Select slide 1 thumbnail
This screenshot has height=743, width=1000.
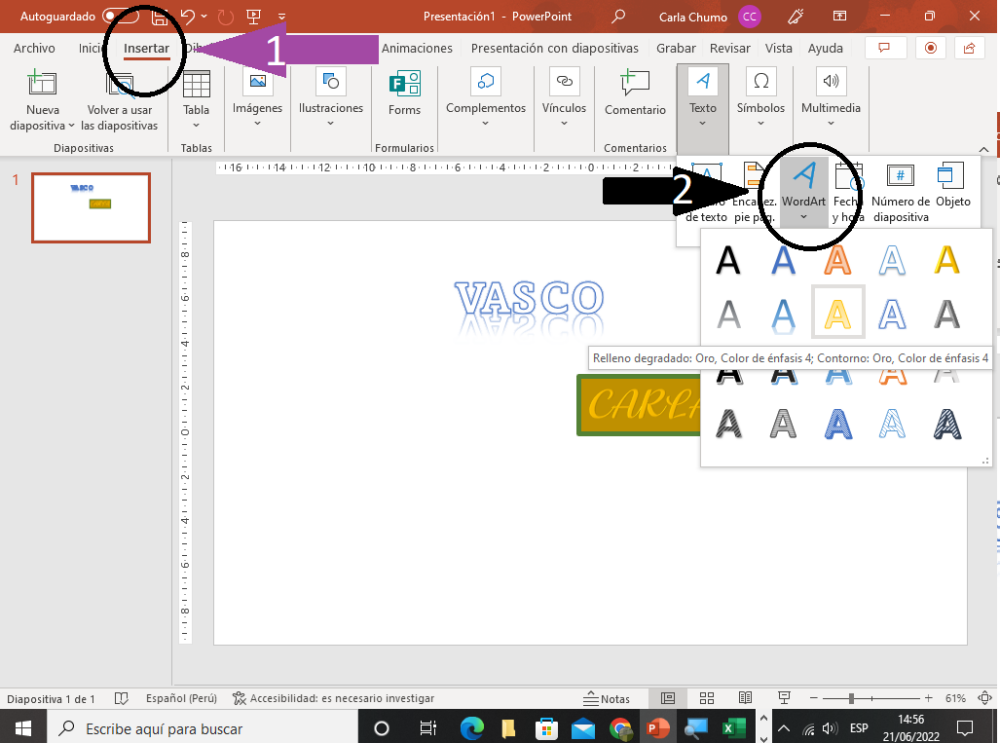click(x=91, y=208)
